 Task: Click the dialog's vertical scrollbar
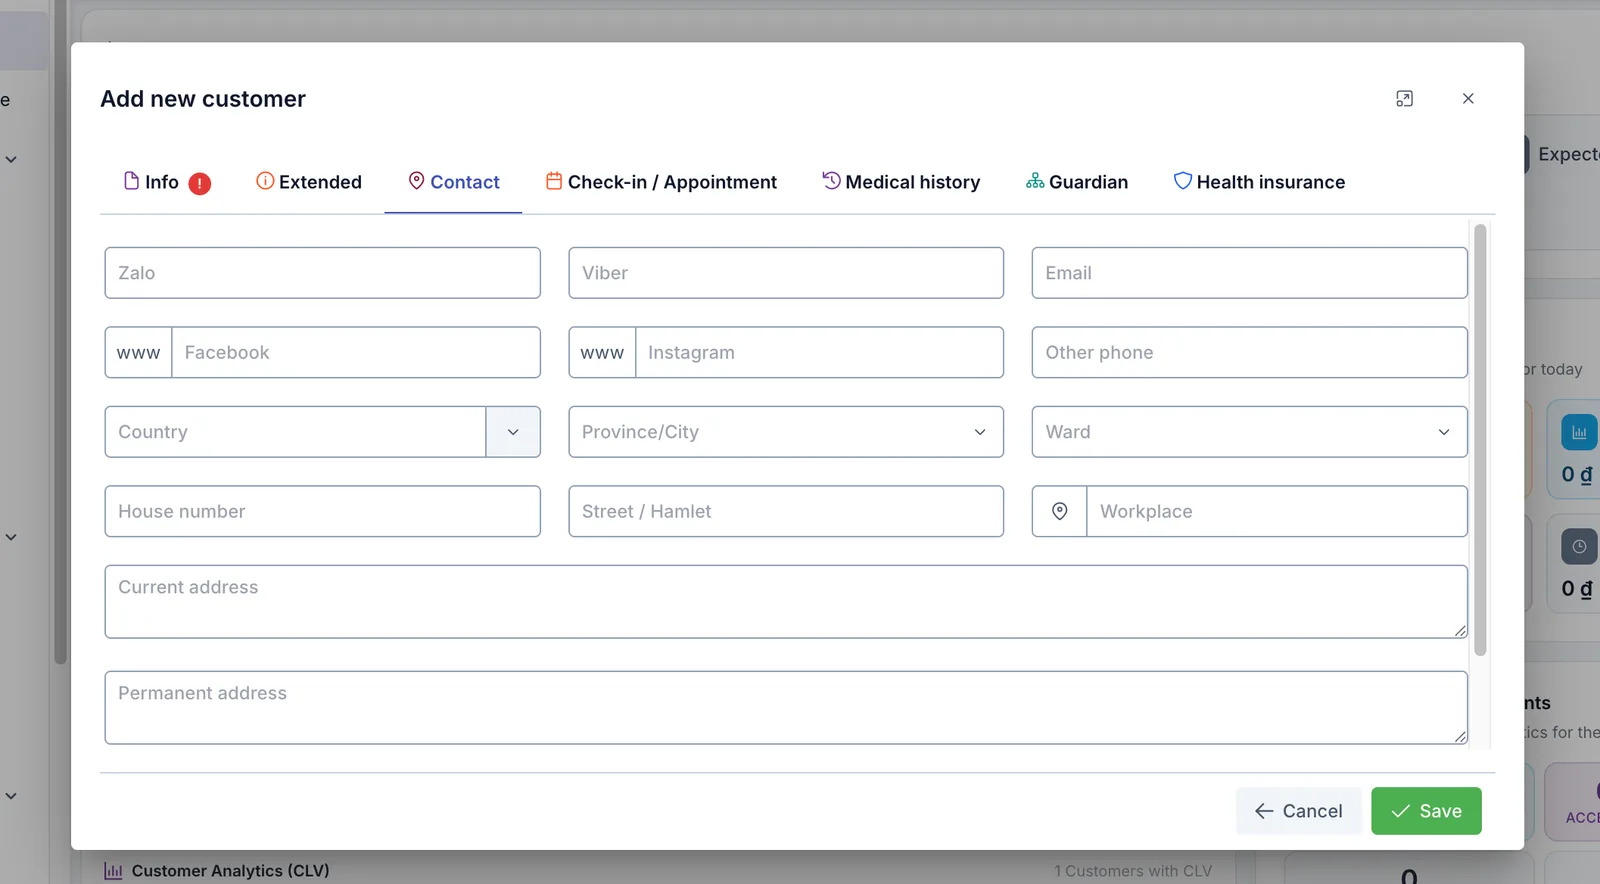1480,440
